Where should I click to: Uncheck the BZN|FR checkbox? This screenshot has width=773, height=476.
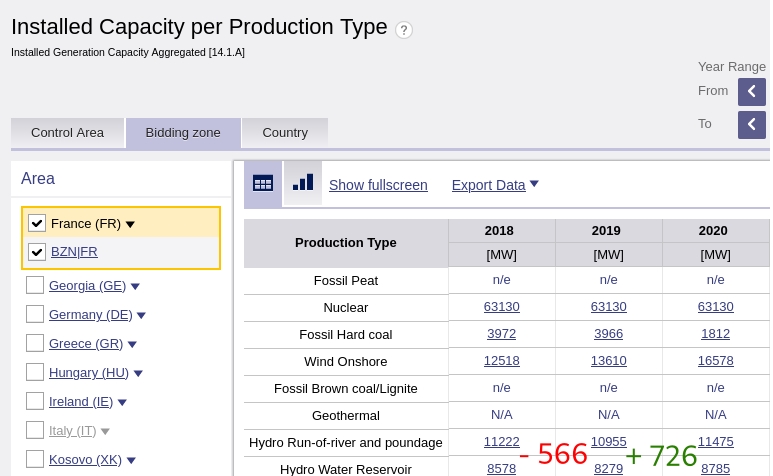pyautogui.click(x=37, y=252)
